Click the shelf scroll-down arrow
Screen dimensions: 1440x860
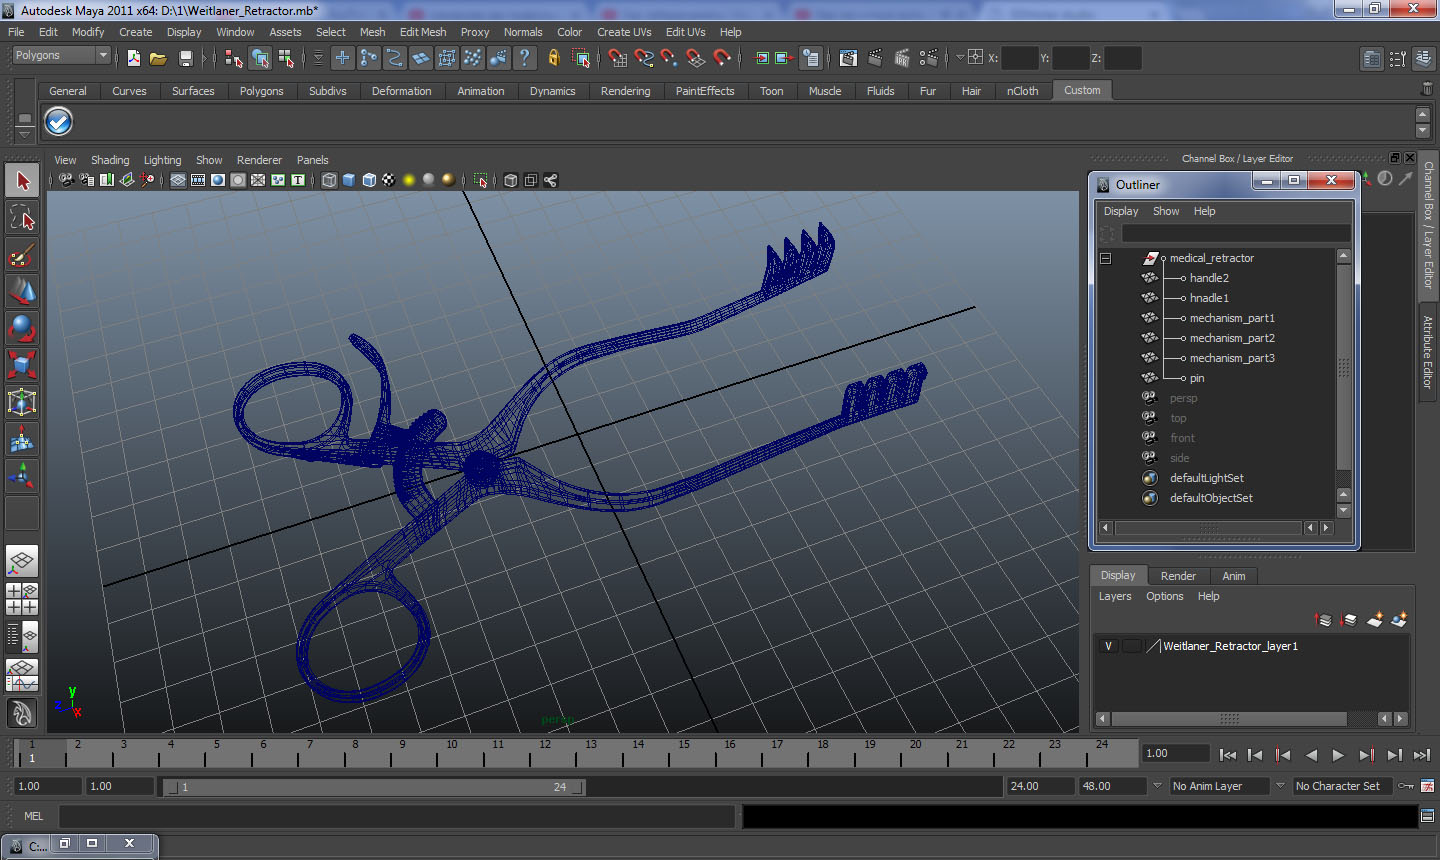pos(1423,131)
